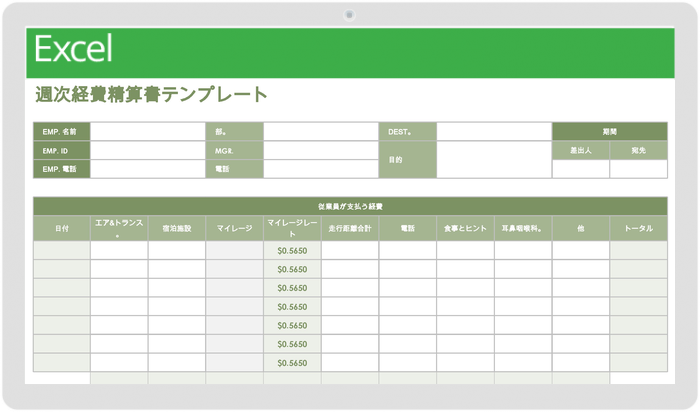Click the large input field beside 目的
The image size is (700, 412).
[494, 160]
